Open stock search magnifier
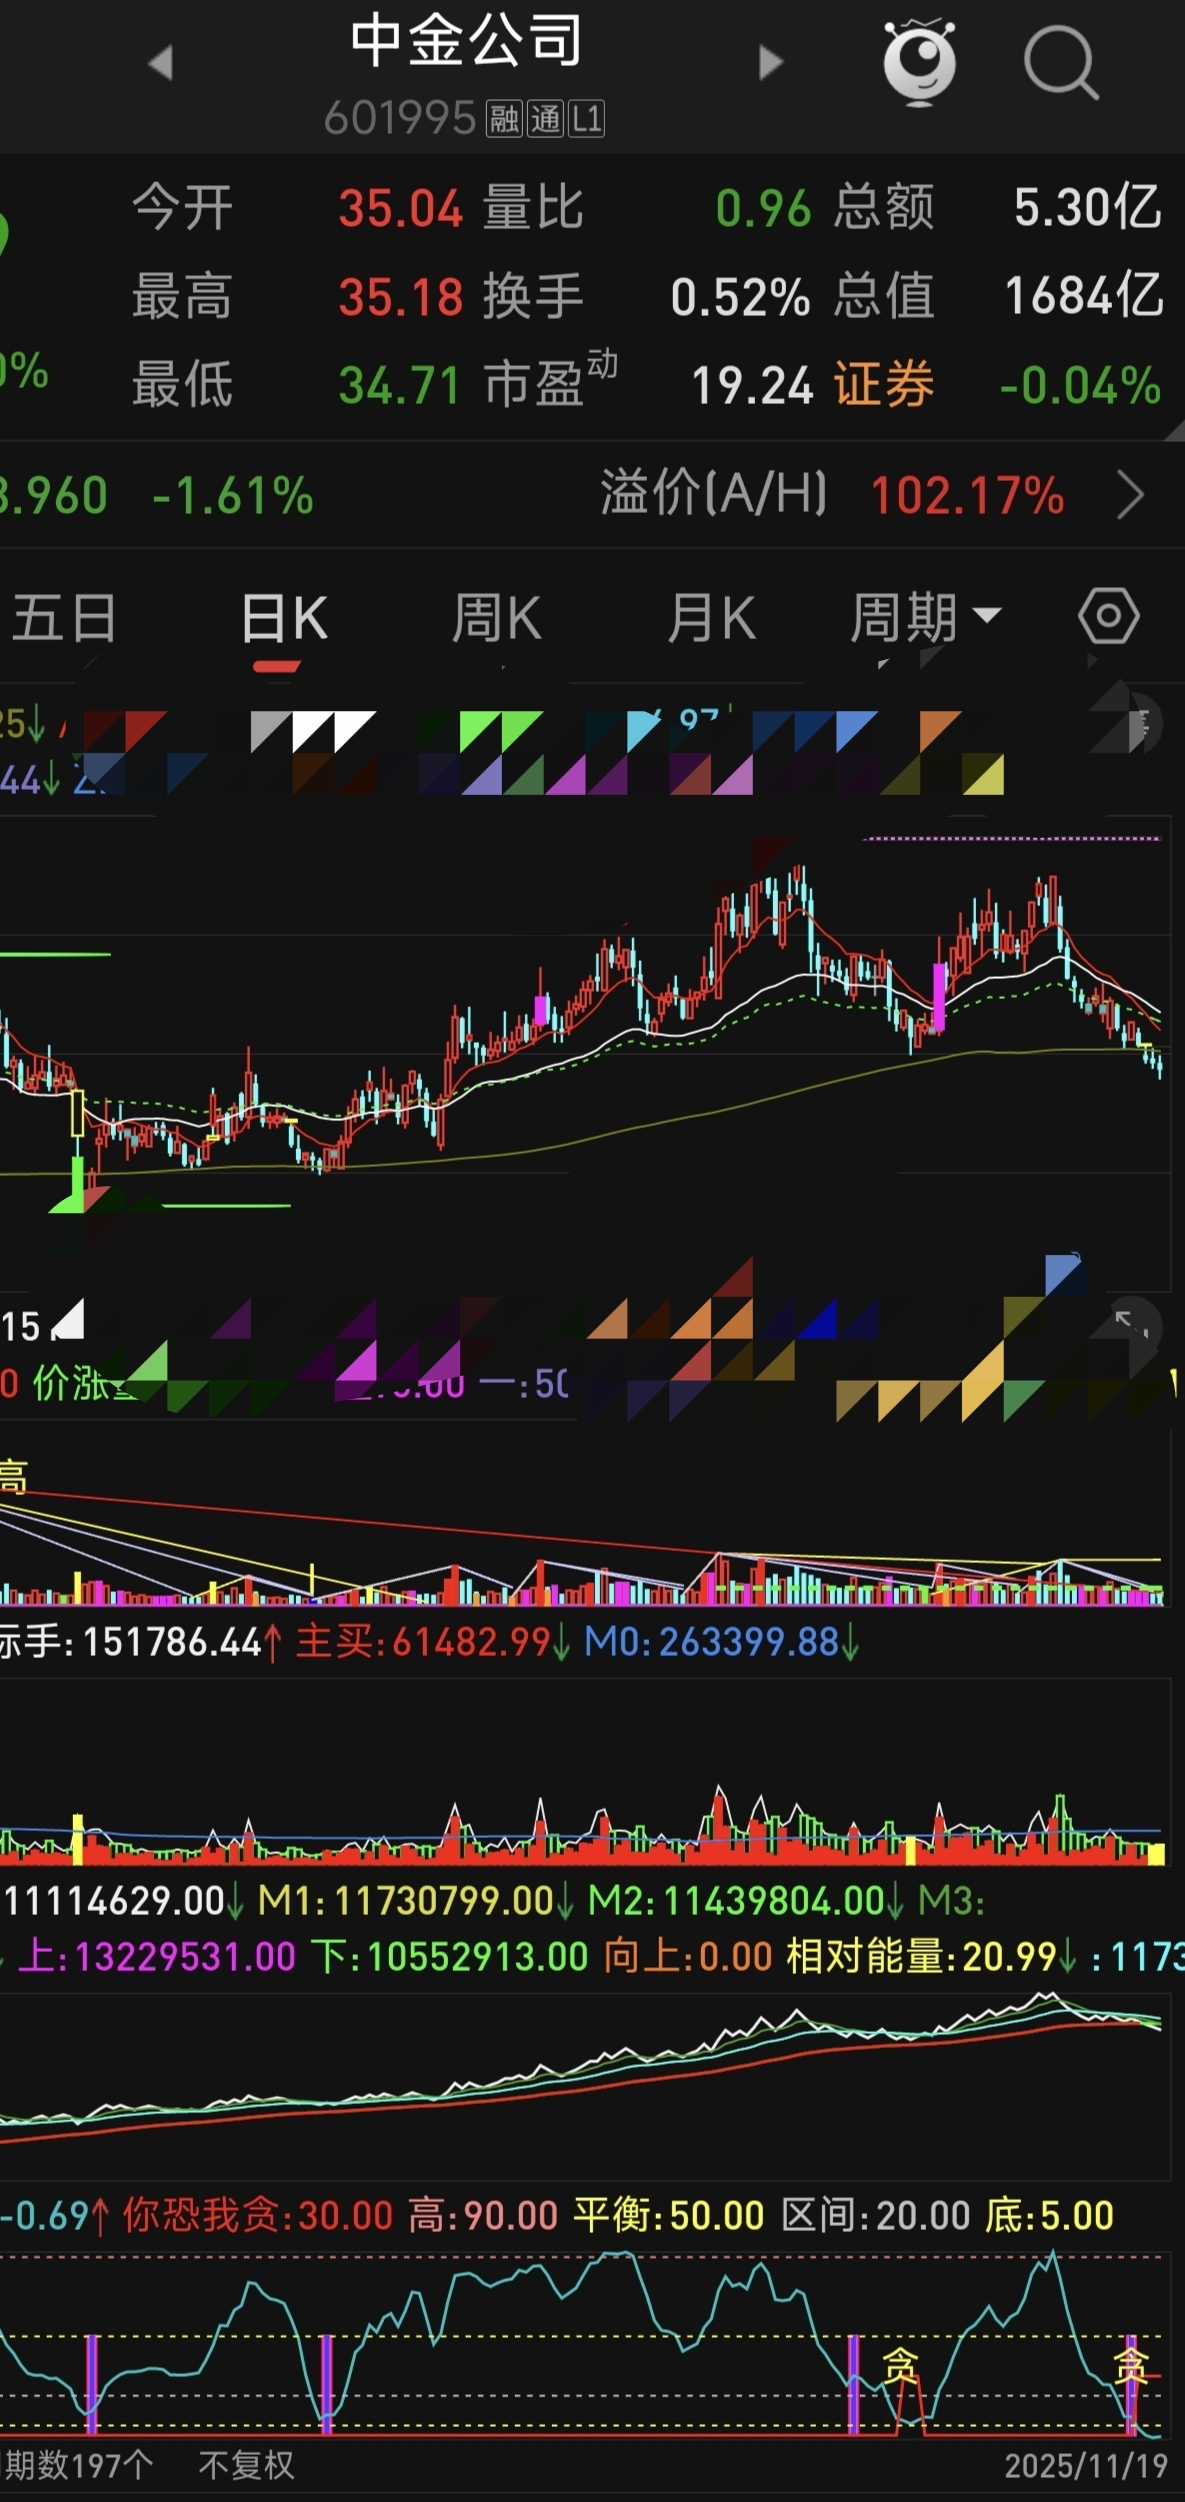 (1061, 64)
